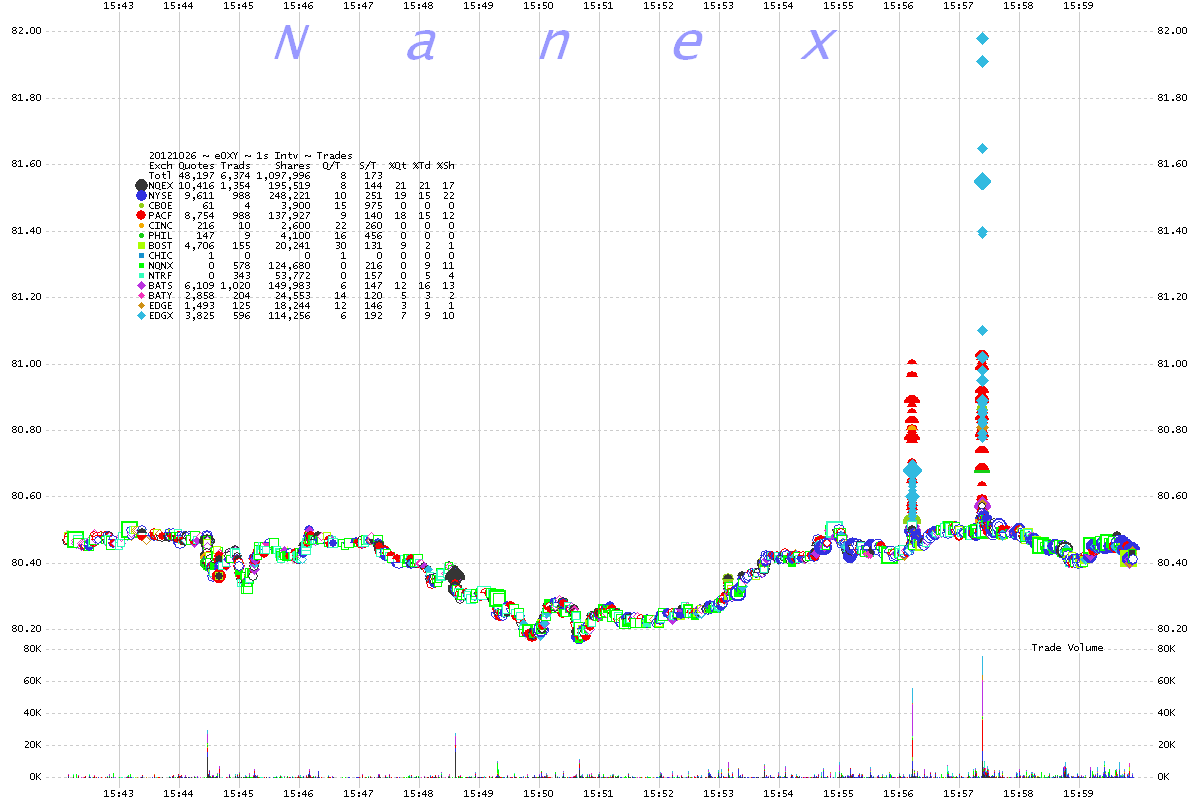Click the '15:57' label on the top time axis
Viewport: 1200px width, 800px height.
[x=958, y=6]
